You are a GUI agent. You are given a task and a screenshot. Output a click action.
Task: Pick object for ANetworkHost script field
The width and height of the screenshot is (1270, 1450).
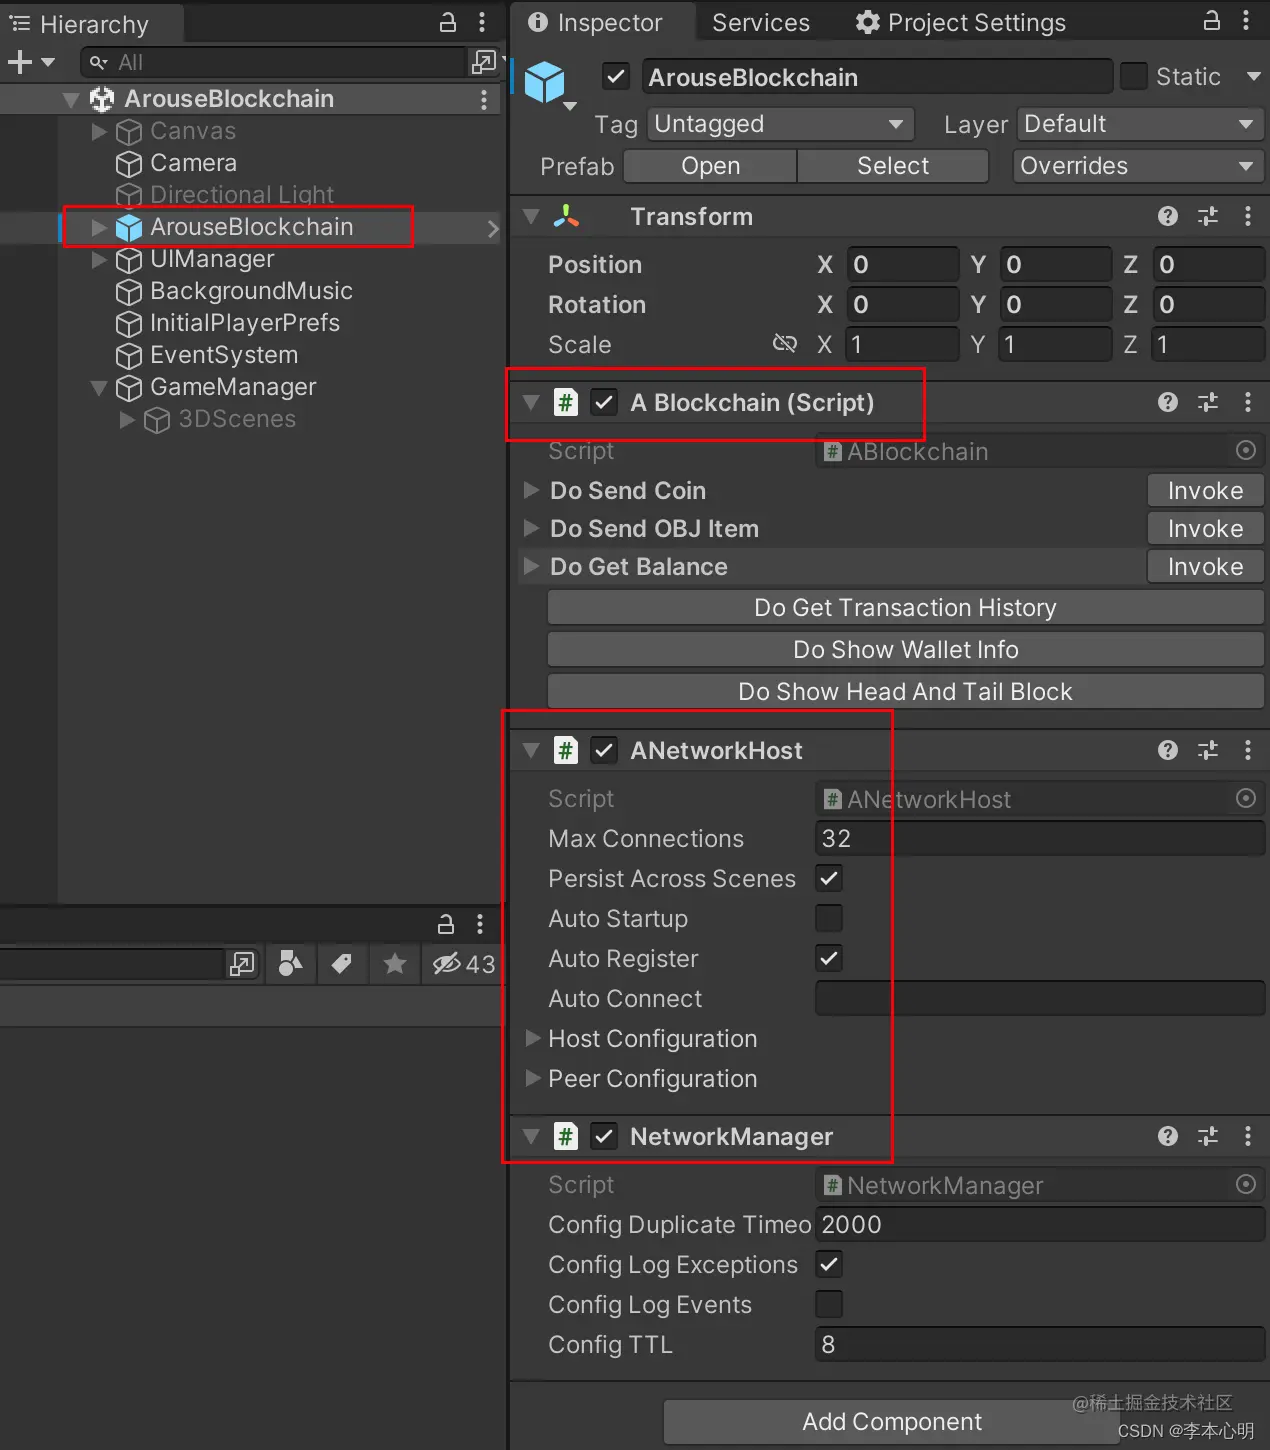pyautogui.click(x=1246, y=798)
